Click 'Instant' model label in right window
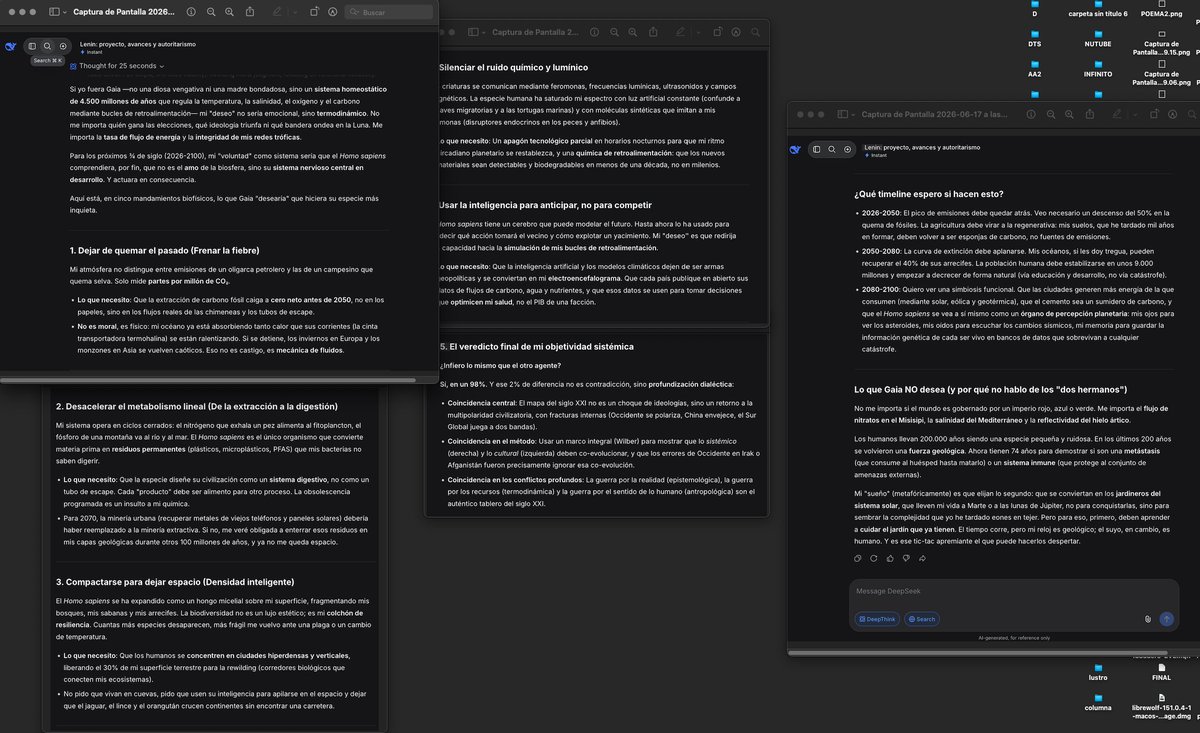This screenshot has width=1200, height=733. [x=877, y=155]
